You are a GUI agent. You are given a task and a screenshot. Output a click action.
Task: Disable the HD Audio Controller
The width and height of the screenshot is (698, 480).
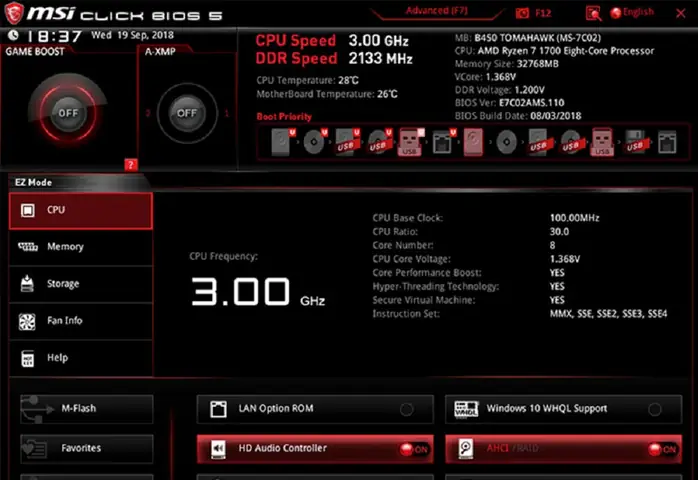(315, 449)
